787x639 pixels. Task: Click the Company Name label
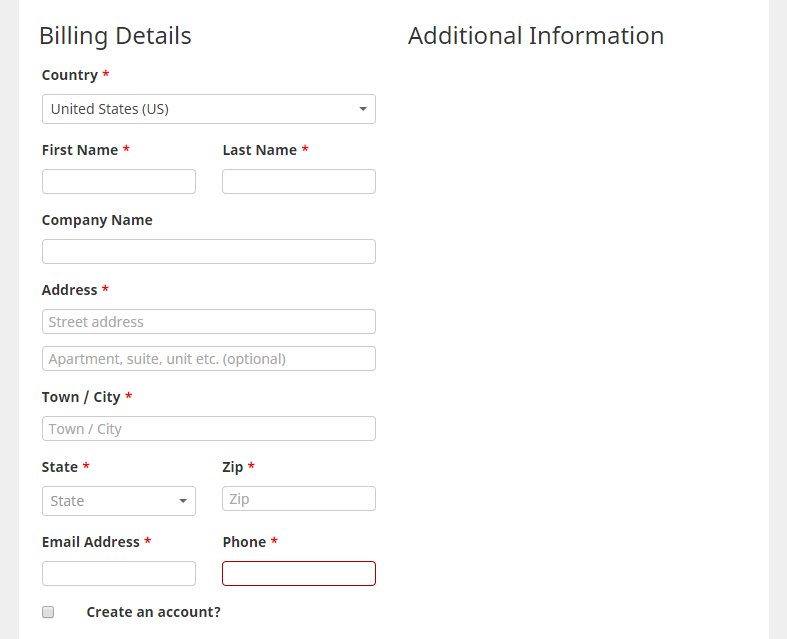click(x=97, y=220)
